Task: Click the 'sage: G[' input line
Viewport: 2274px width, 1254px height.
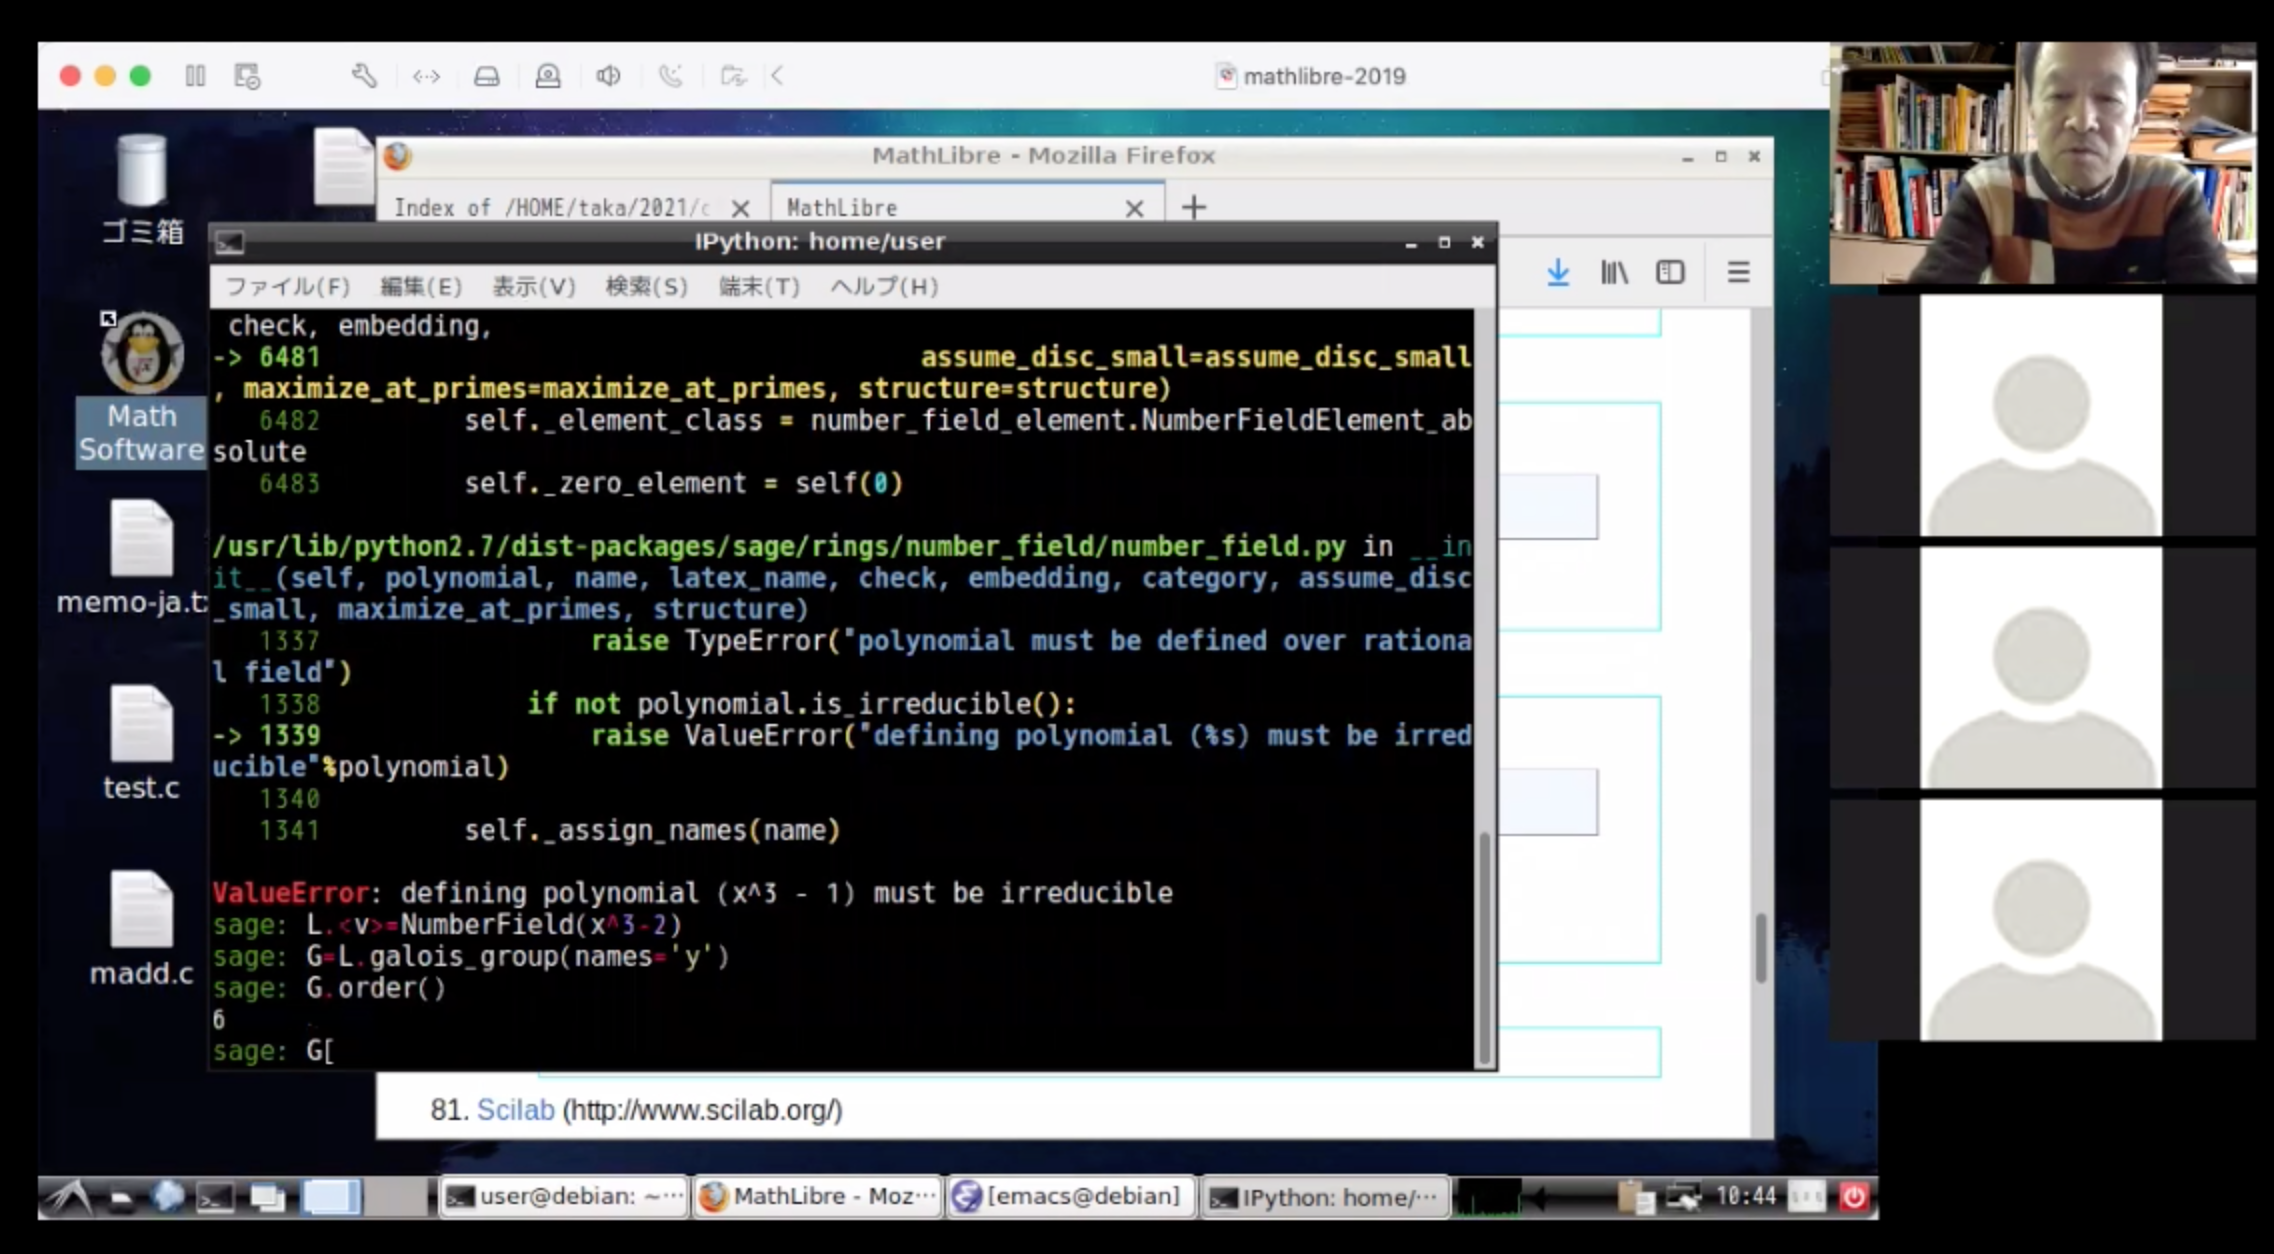Action: 273,1051
